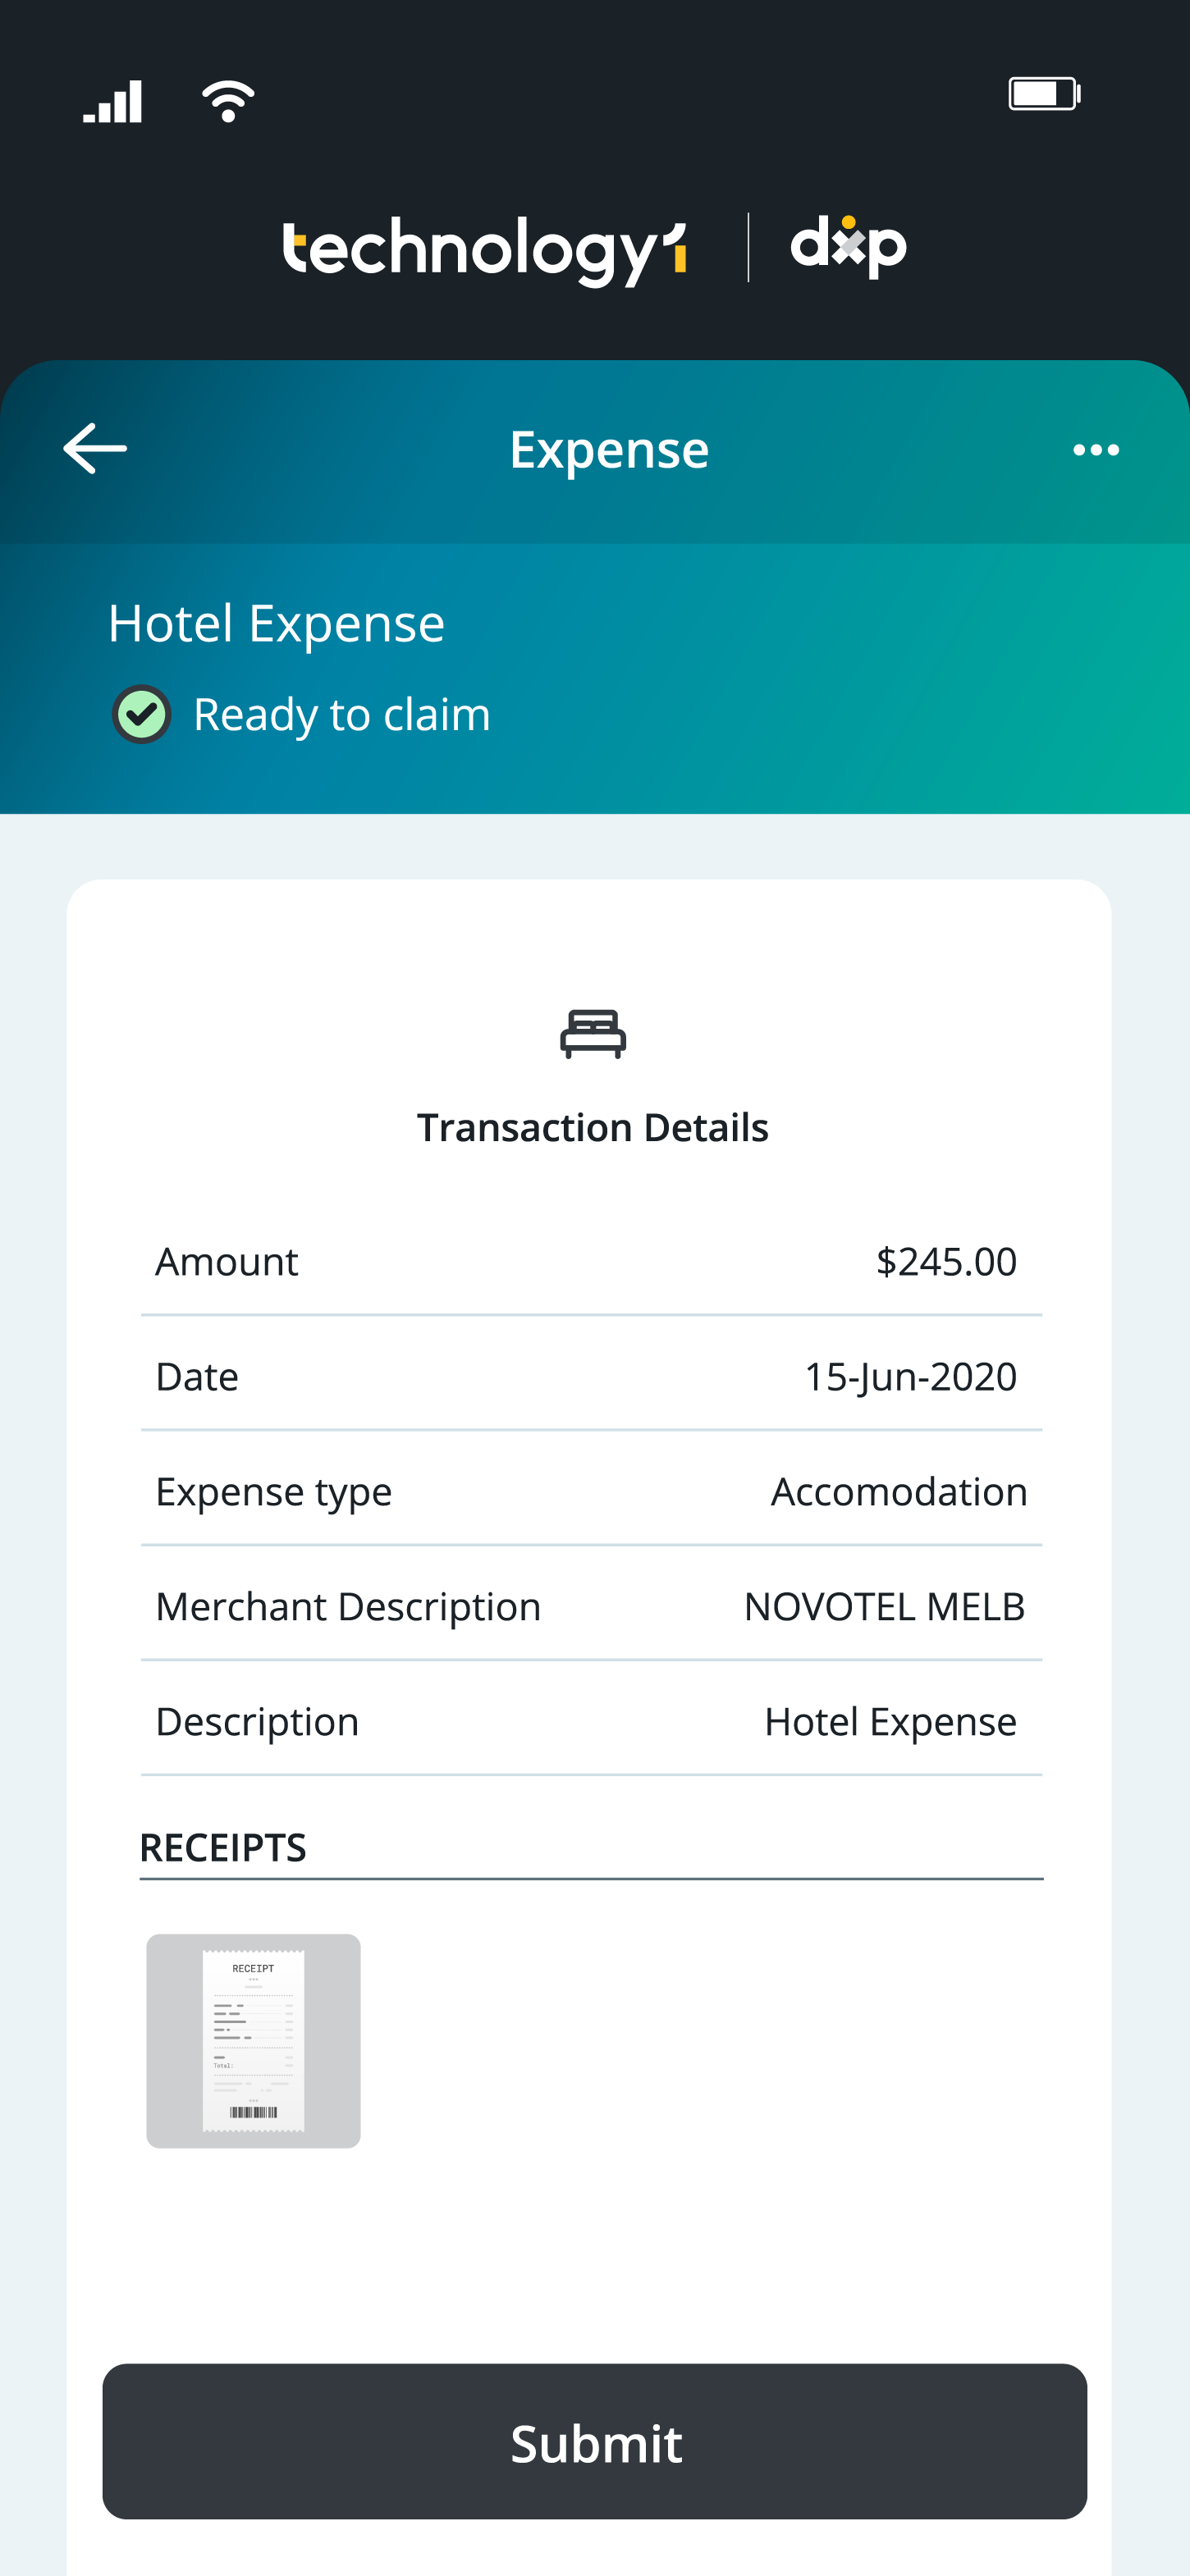
Task: Click the dxp logo
Action: pyautogui.click(x=848, y=246)
